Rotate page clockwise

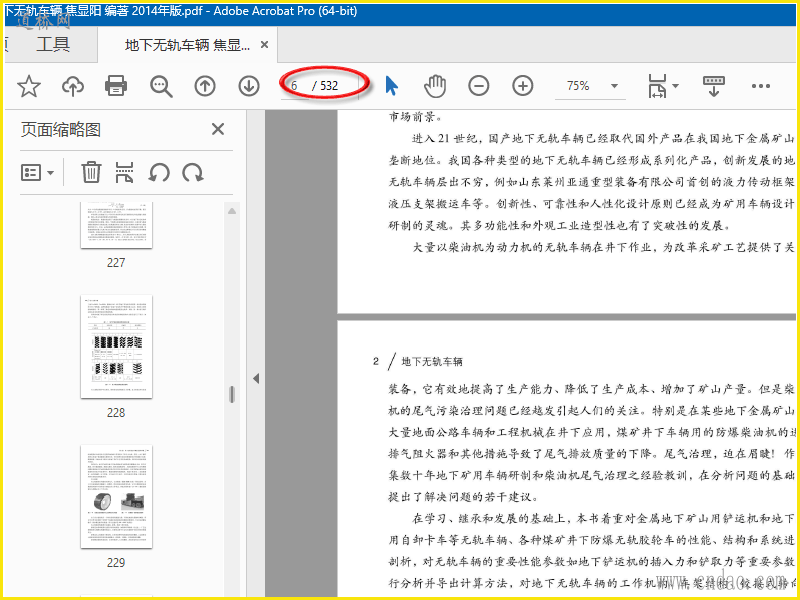click(193, 172)
